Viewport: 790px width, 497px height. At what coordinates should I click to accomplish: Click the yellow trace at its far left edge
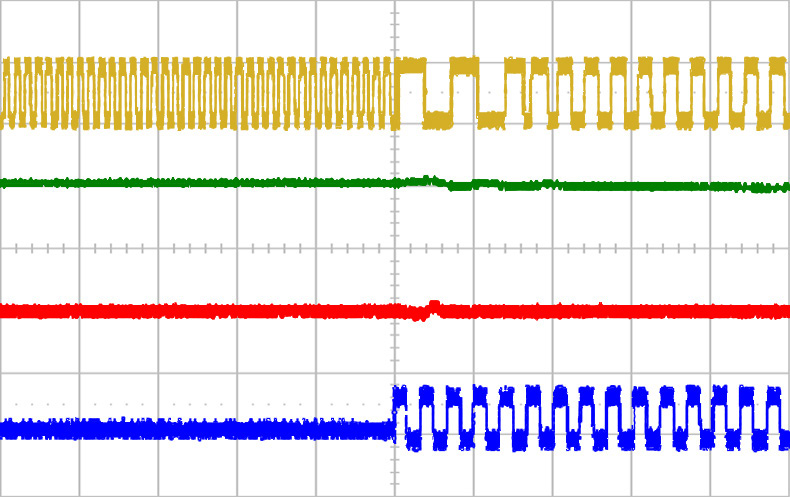tap(6, 93)
